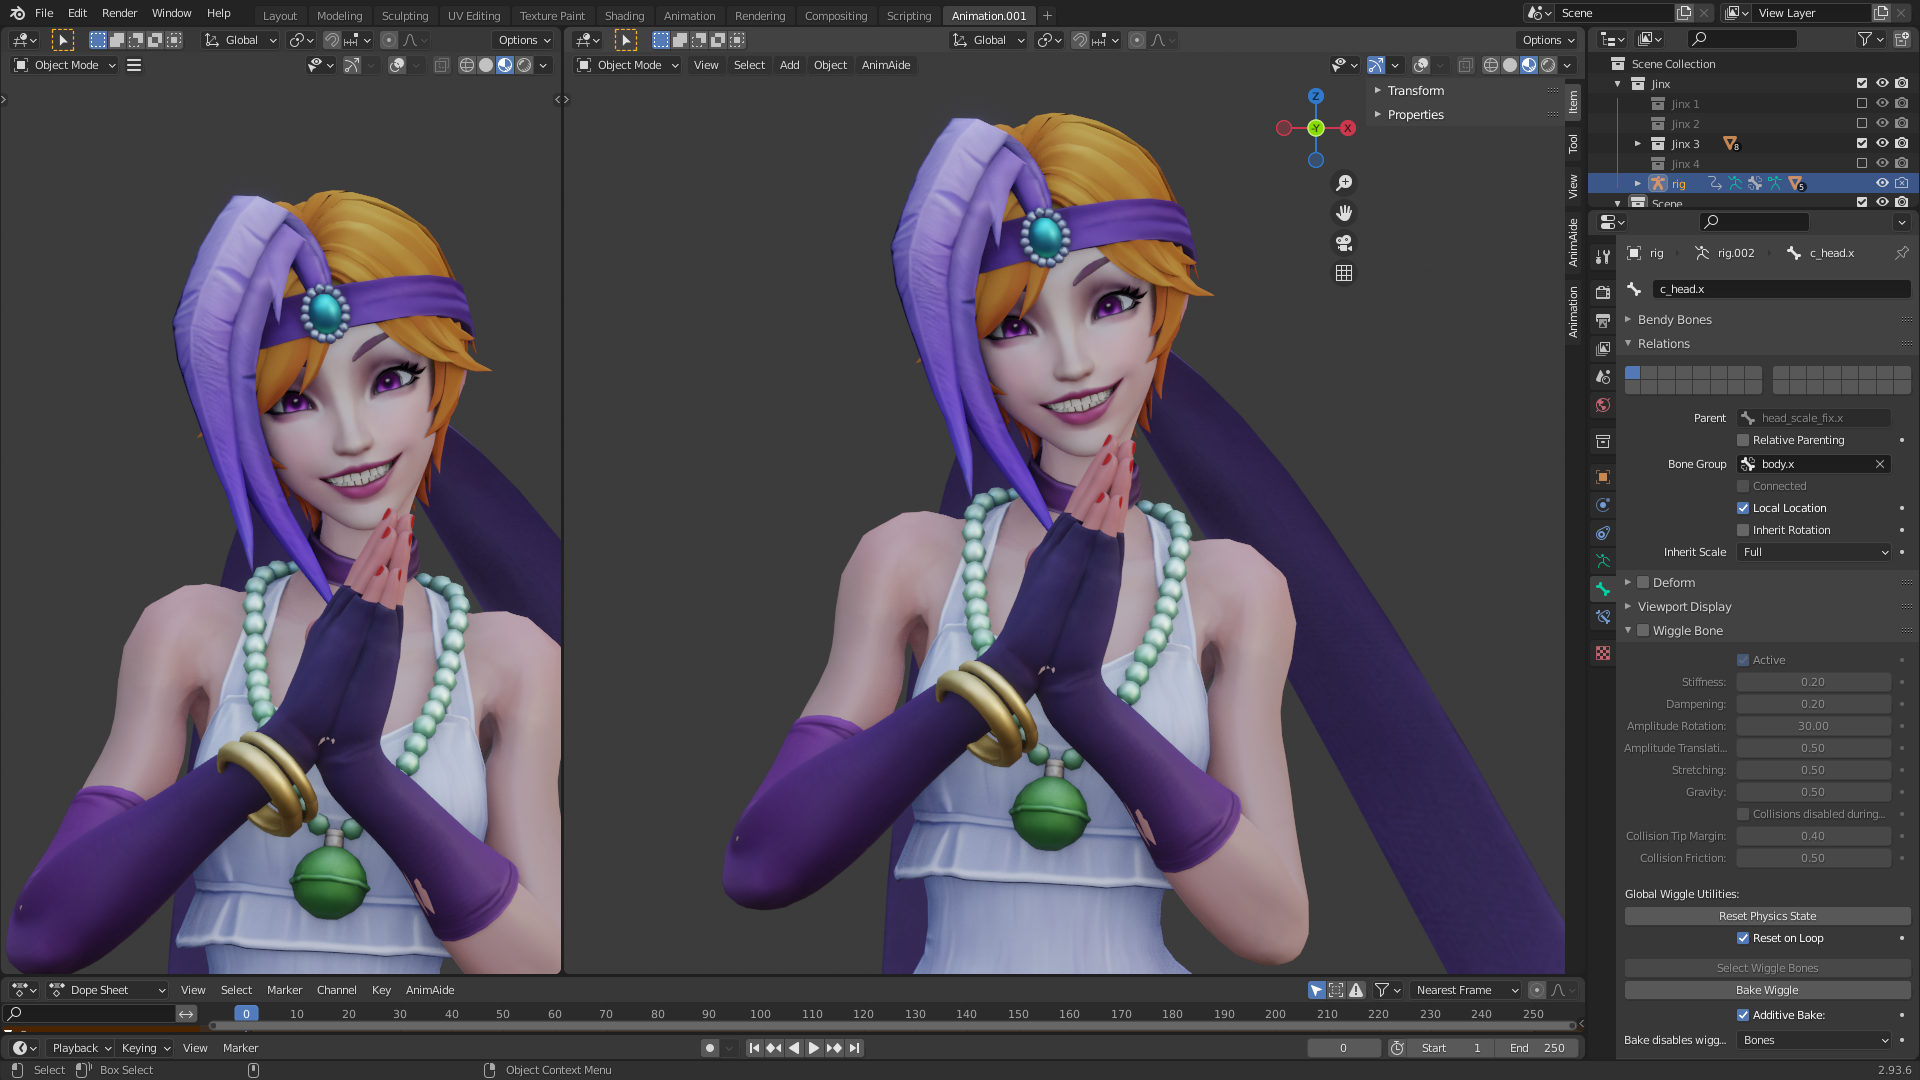Enable the Wiggle Bone checkbox

(x=1643, y=631)
